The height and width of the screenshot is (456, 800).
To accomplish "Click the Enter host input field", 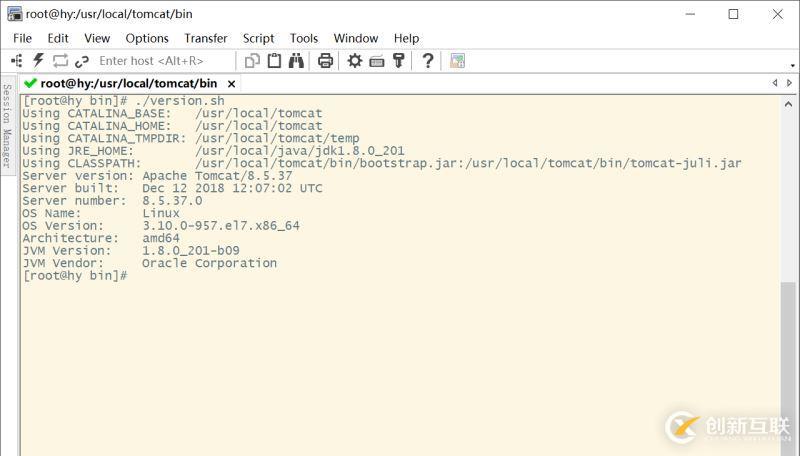I will pyautogui.click(x=164, y=61).
